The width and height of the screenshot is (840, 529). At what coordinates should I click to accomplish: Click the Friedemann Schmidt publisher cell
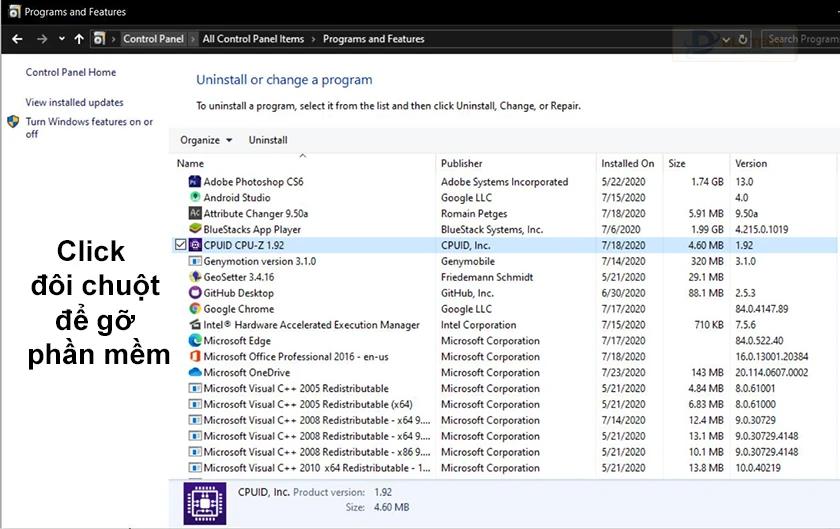(487, 277)
